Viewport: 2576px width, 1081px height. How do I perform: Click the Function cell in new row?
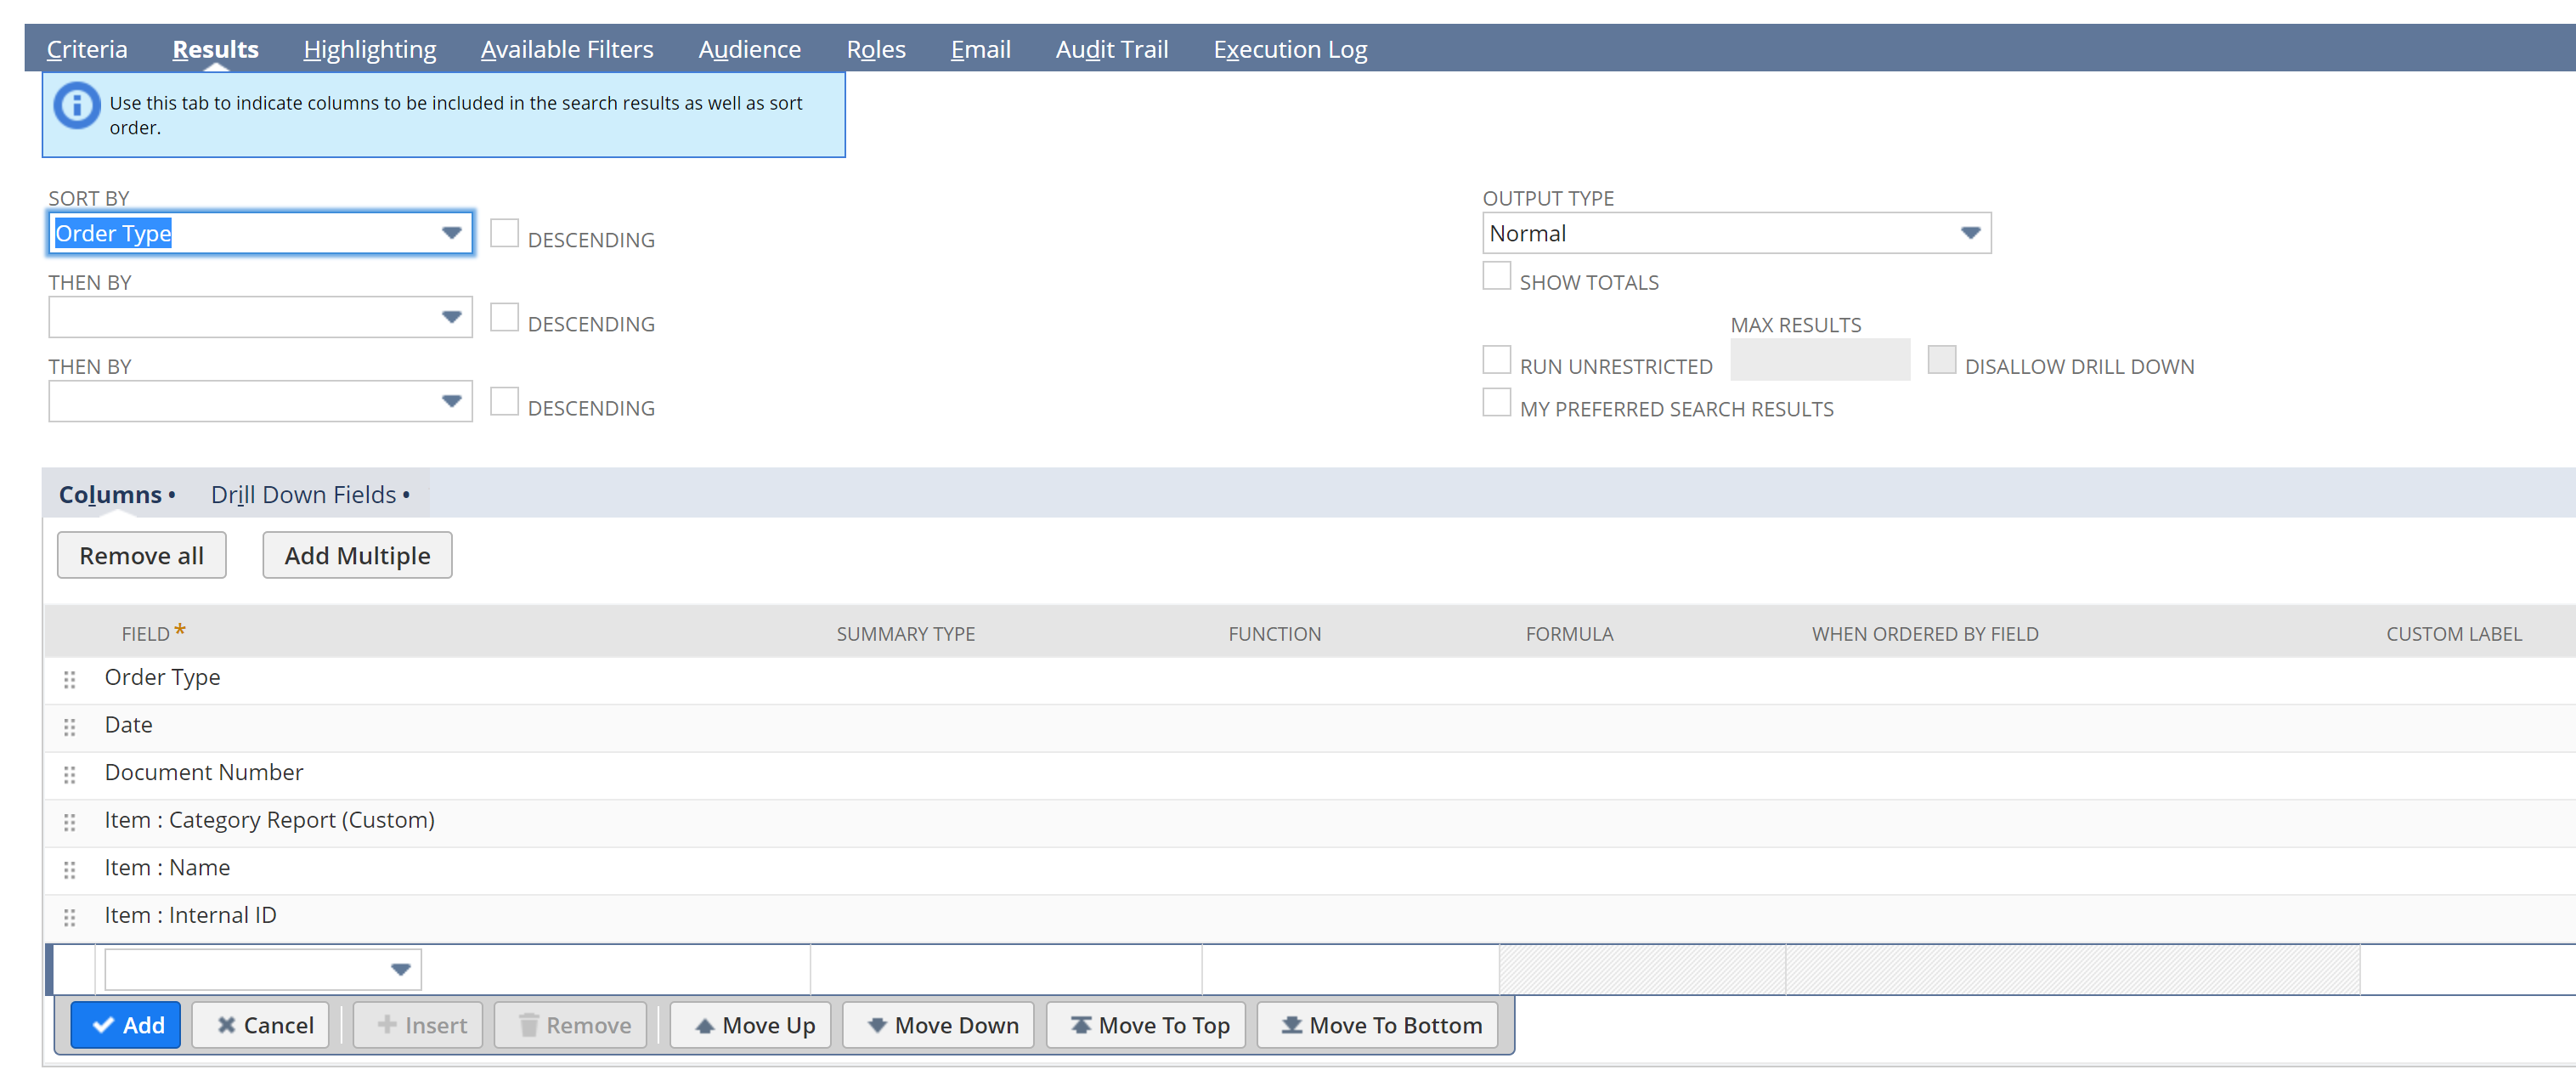tap(1350, 969)
